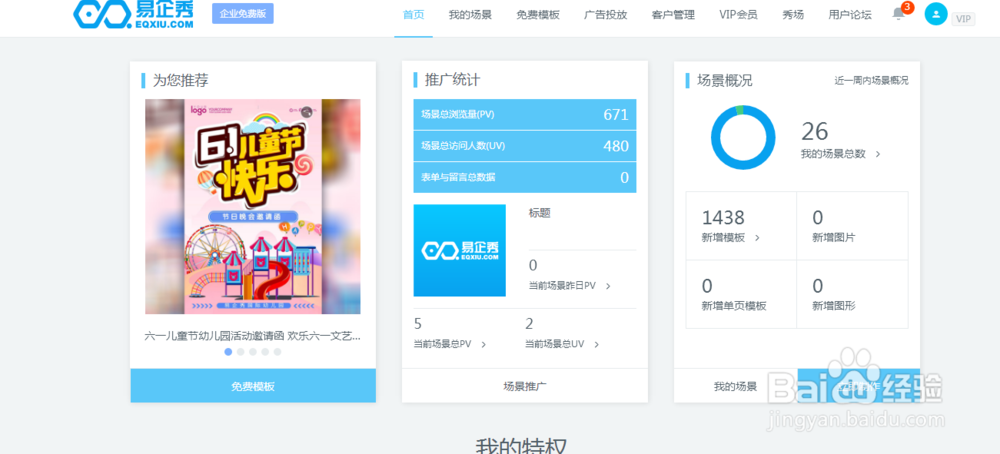Open the 用户论坛 menu item

point(849,15)
